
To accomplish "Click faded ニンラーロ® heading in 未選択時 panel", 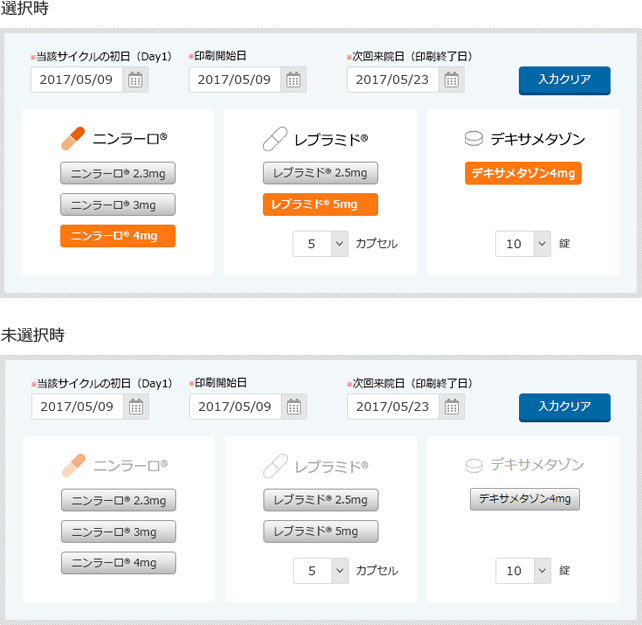I will tap(131, 466).
